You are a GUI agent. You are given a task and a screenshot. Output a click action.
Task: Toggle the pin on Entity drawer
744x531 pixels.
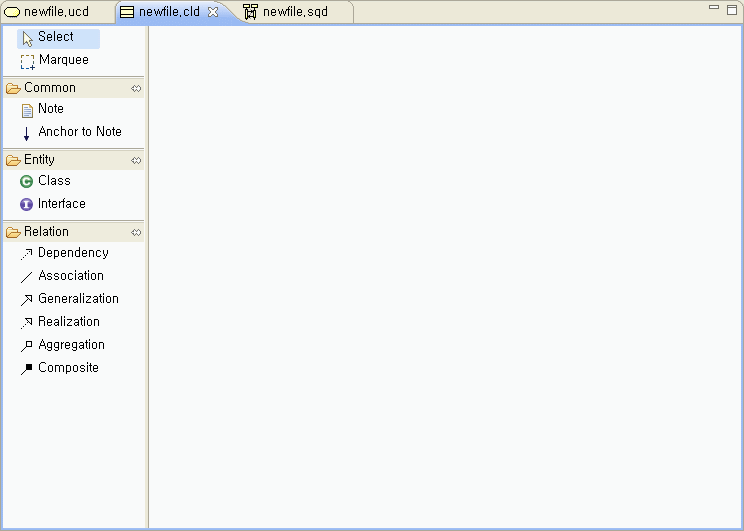click(136, 160)
